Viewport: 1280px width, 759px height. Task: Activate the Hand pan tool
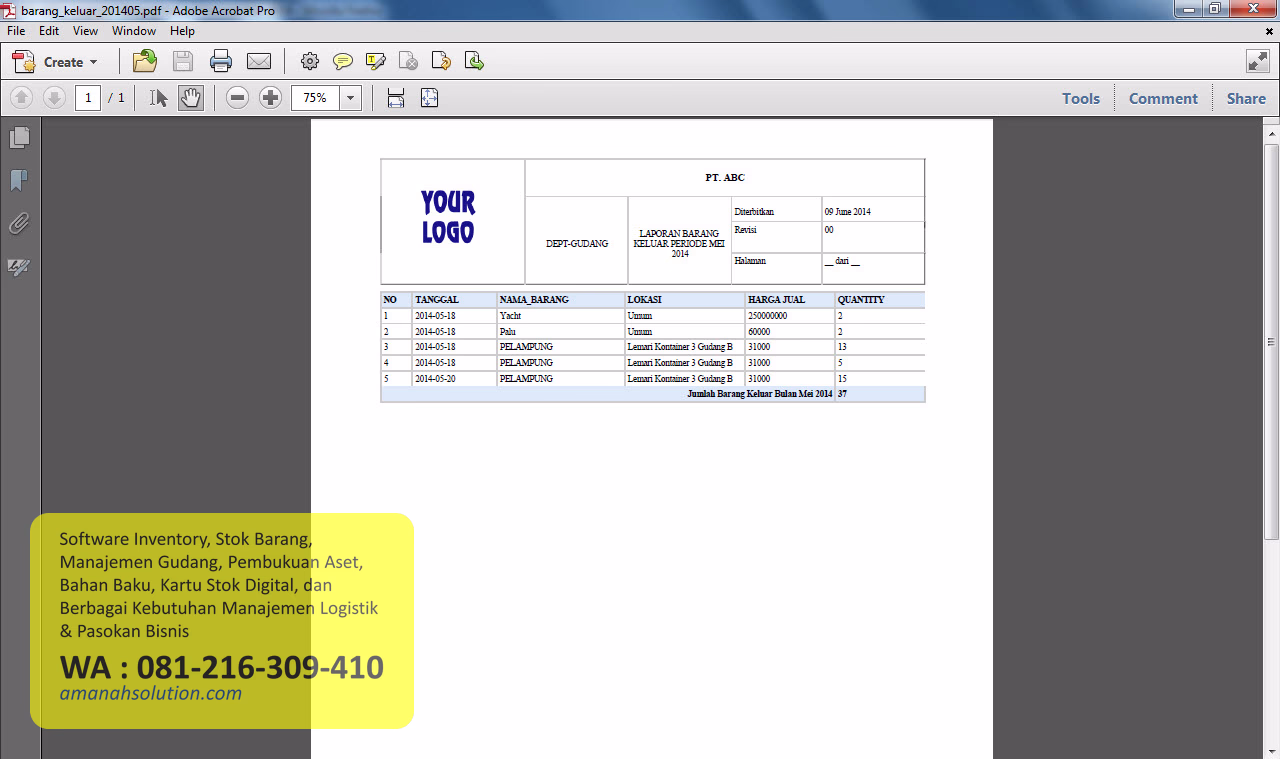[191, 98]
